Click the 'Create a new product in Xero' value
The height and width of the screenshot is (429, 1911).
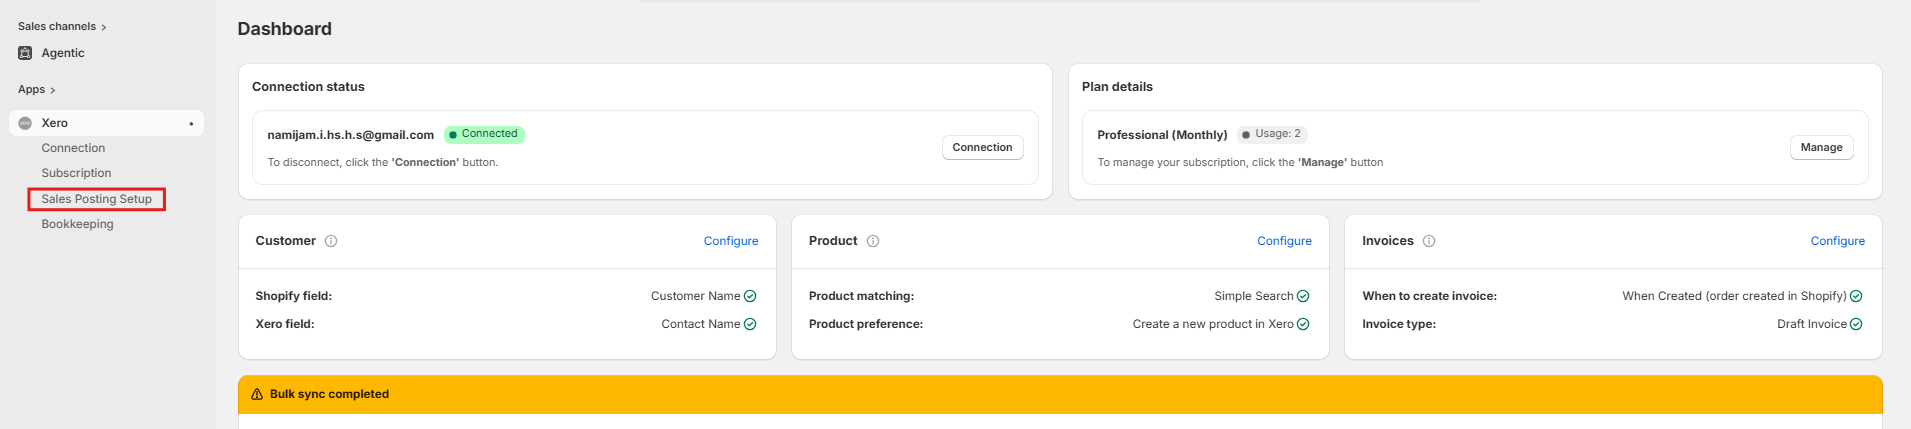click(1212, 324)
